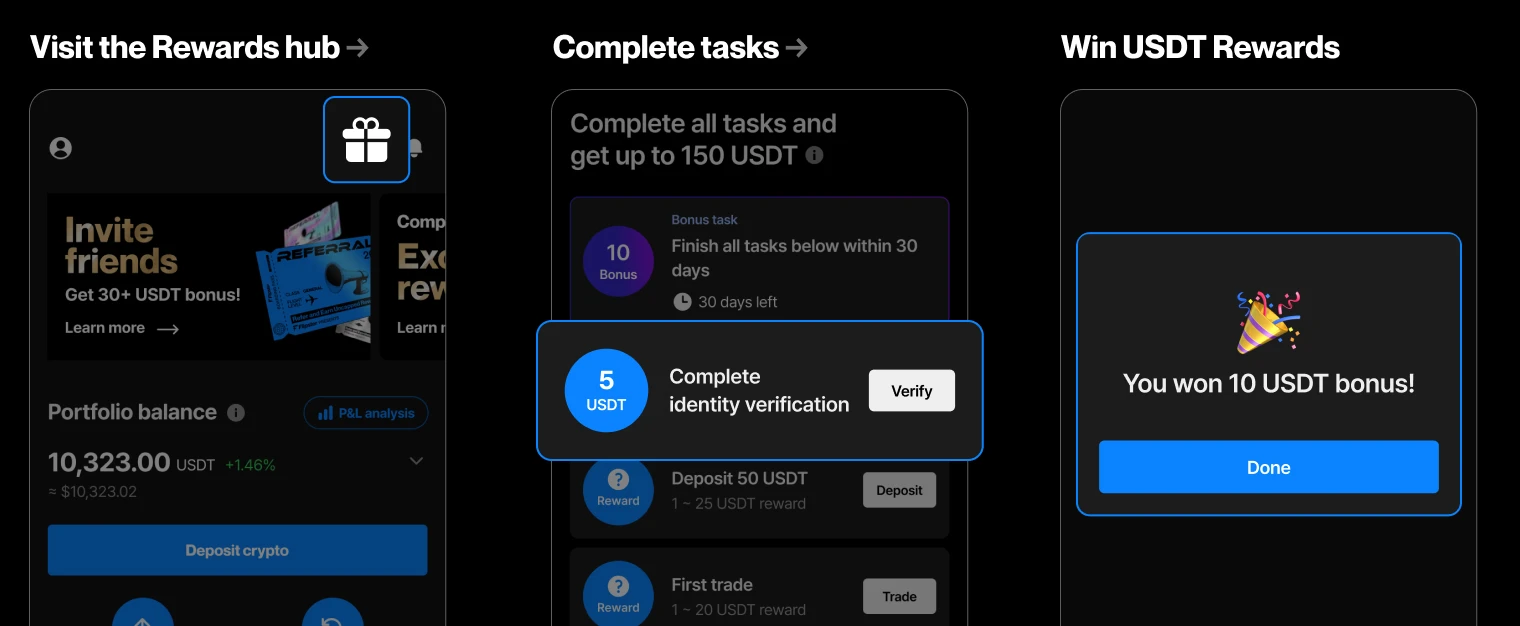Tap the 5 USDT circle badge
This screenshot has height=626, width=1520.
606,390
